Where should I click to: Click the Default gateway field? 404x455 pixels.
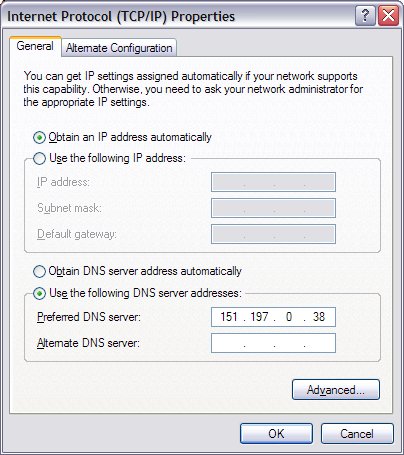[273, 234]
